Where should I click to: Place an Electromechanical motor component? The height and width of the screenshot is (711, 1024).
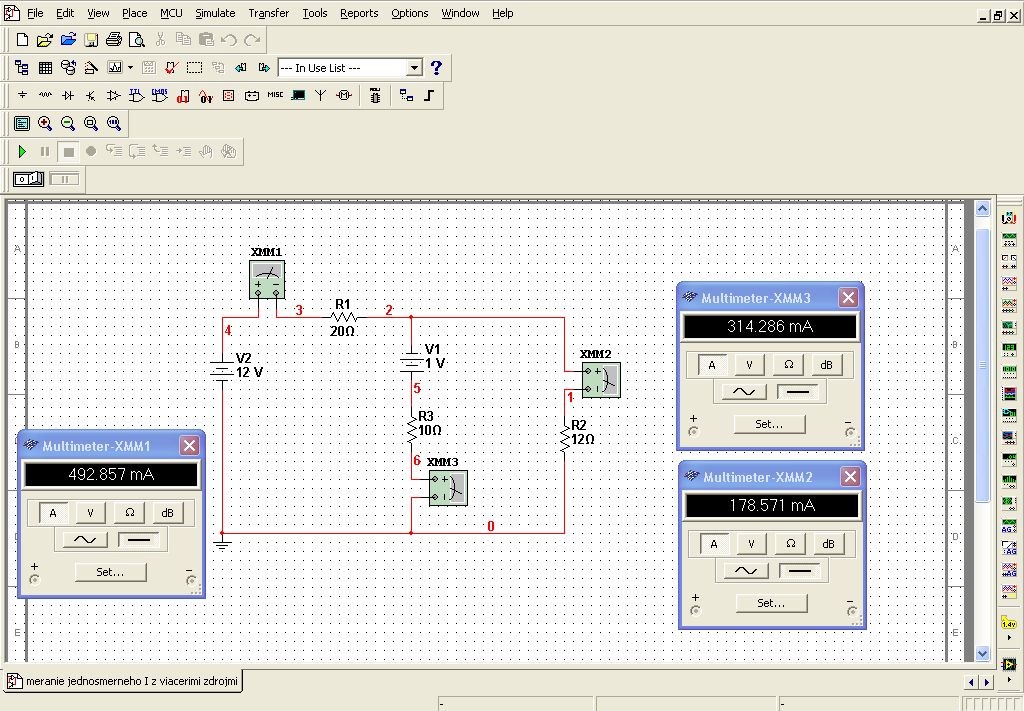[344, 95]
